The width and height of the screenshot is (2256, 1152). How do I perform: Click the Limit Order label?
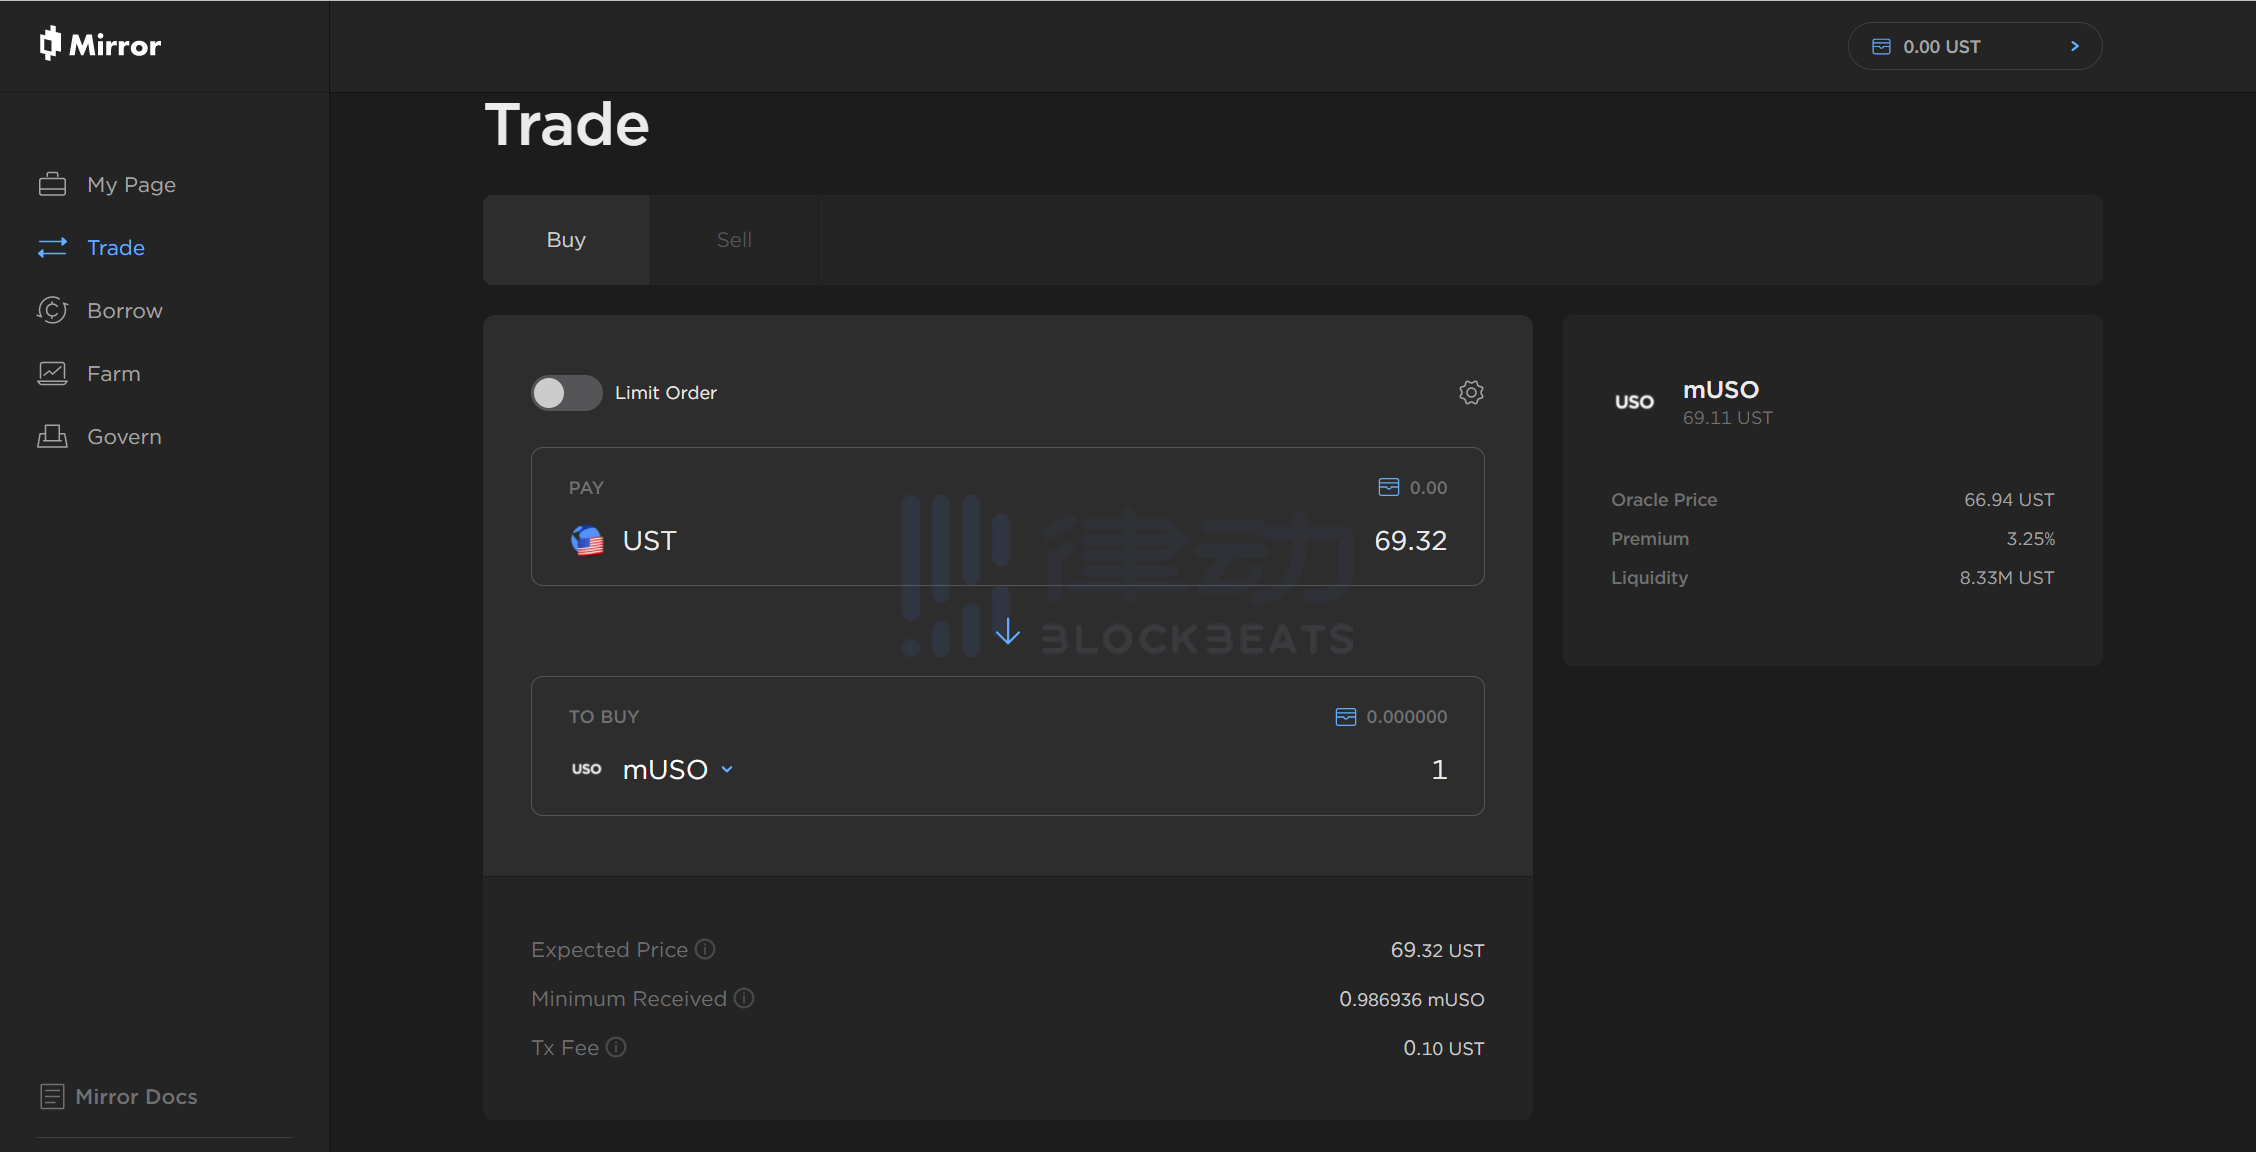click(x=666, y=392)
